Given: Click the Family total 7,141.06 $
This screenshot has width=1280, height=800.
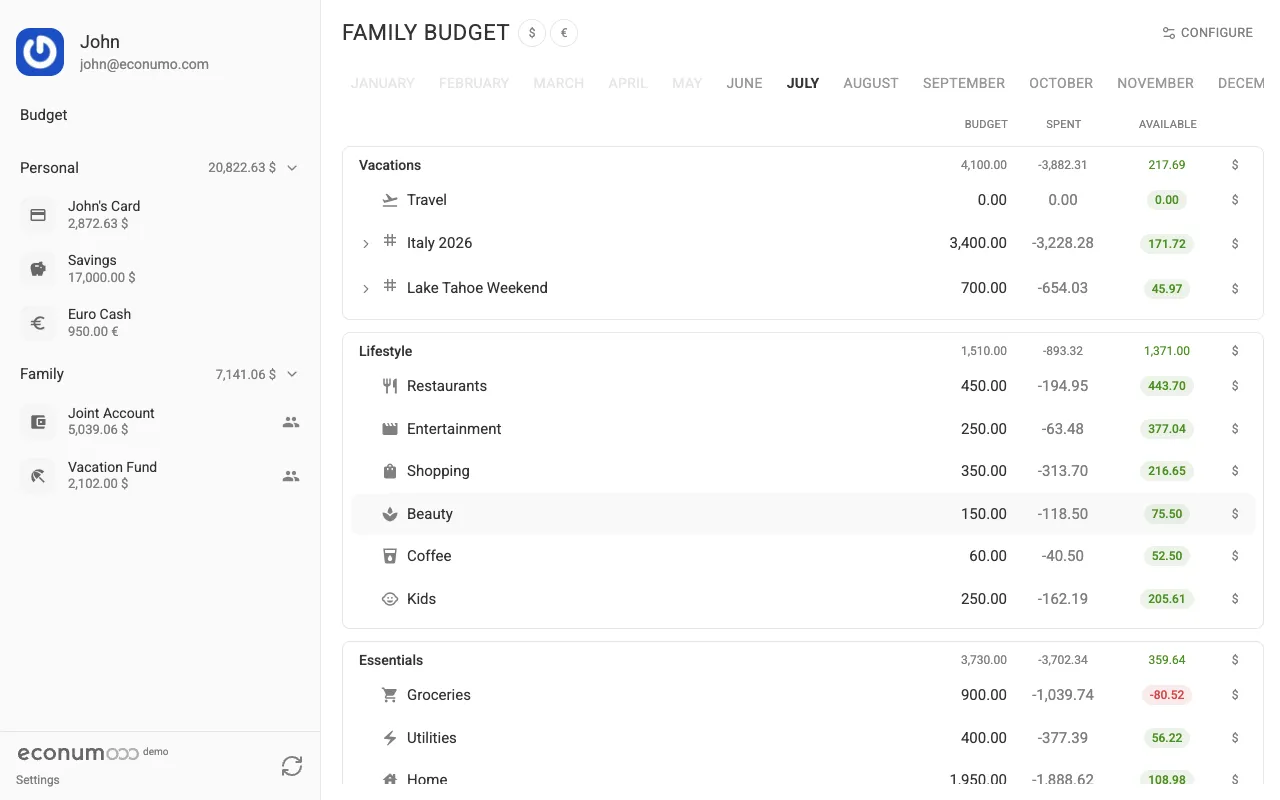Looking at the screenshot, I should tap(246, 374).
